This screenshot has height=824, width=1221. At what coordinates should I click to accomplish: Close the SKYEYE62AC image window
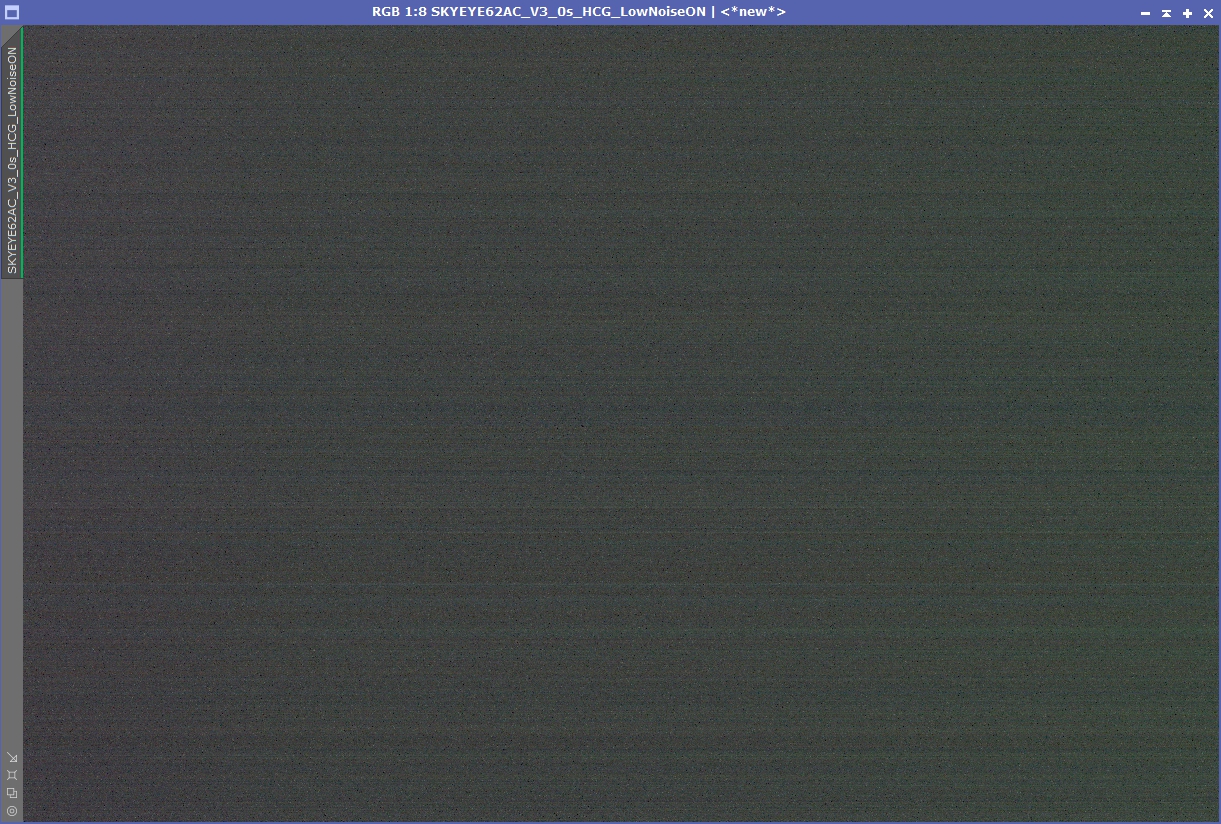tap(1208, 13)
